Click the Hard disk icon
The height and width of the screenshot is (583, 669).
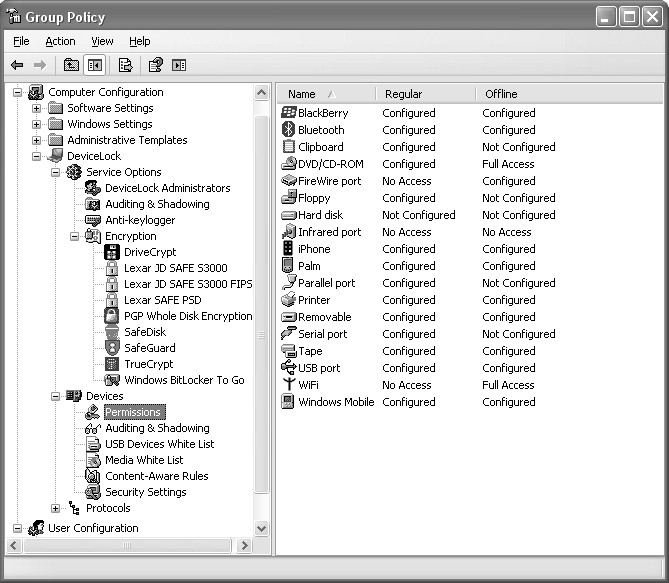pos(289,216)
